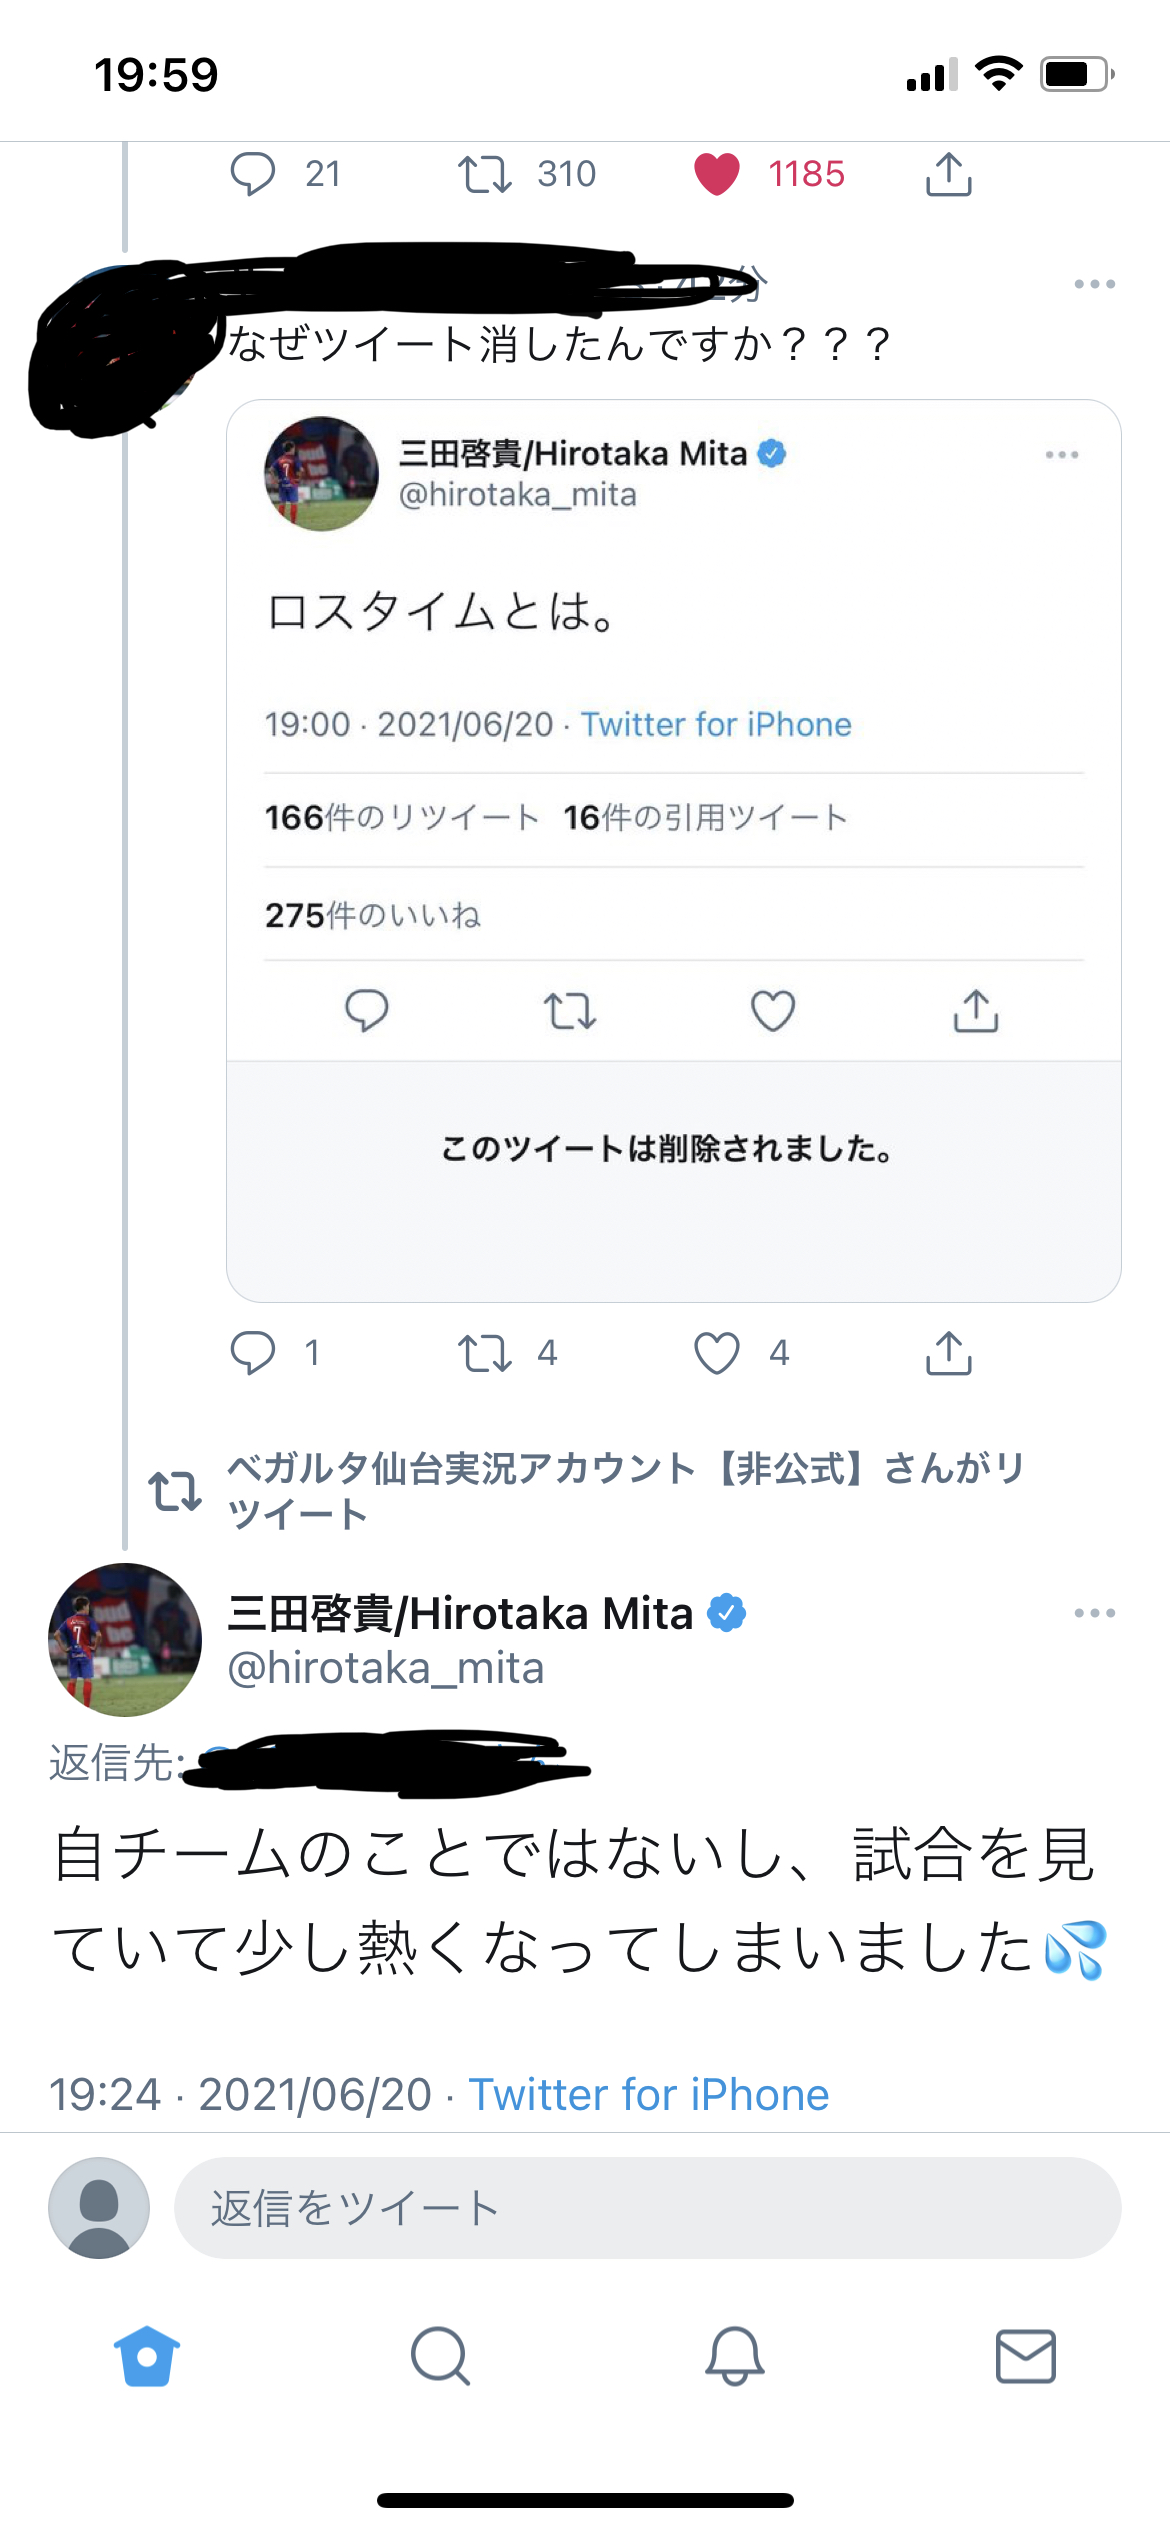Tap the blue Twitter for iPhone link
1170x2532 pixels.
[x=649, y=2095]
